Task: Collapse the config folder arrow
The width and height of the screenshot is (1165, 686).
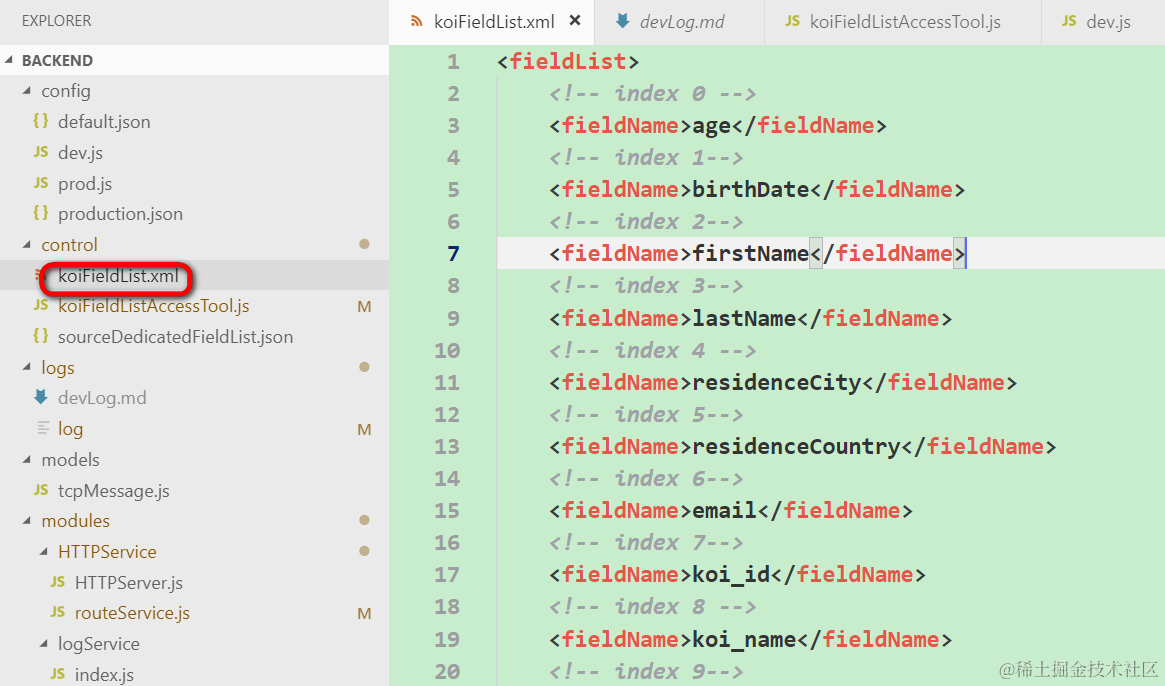Action: pos(27,91)
